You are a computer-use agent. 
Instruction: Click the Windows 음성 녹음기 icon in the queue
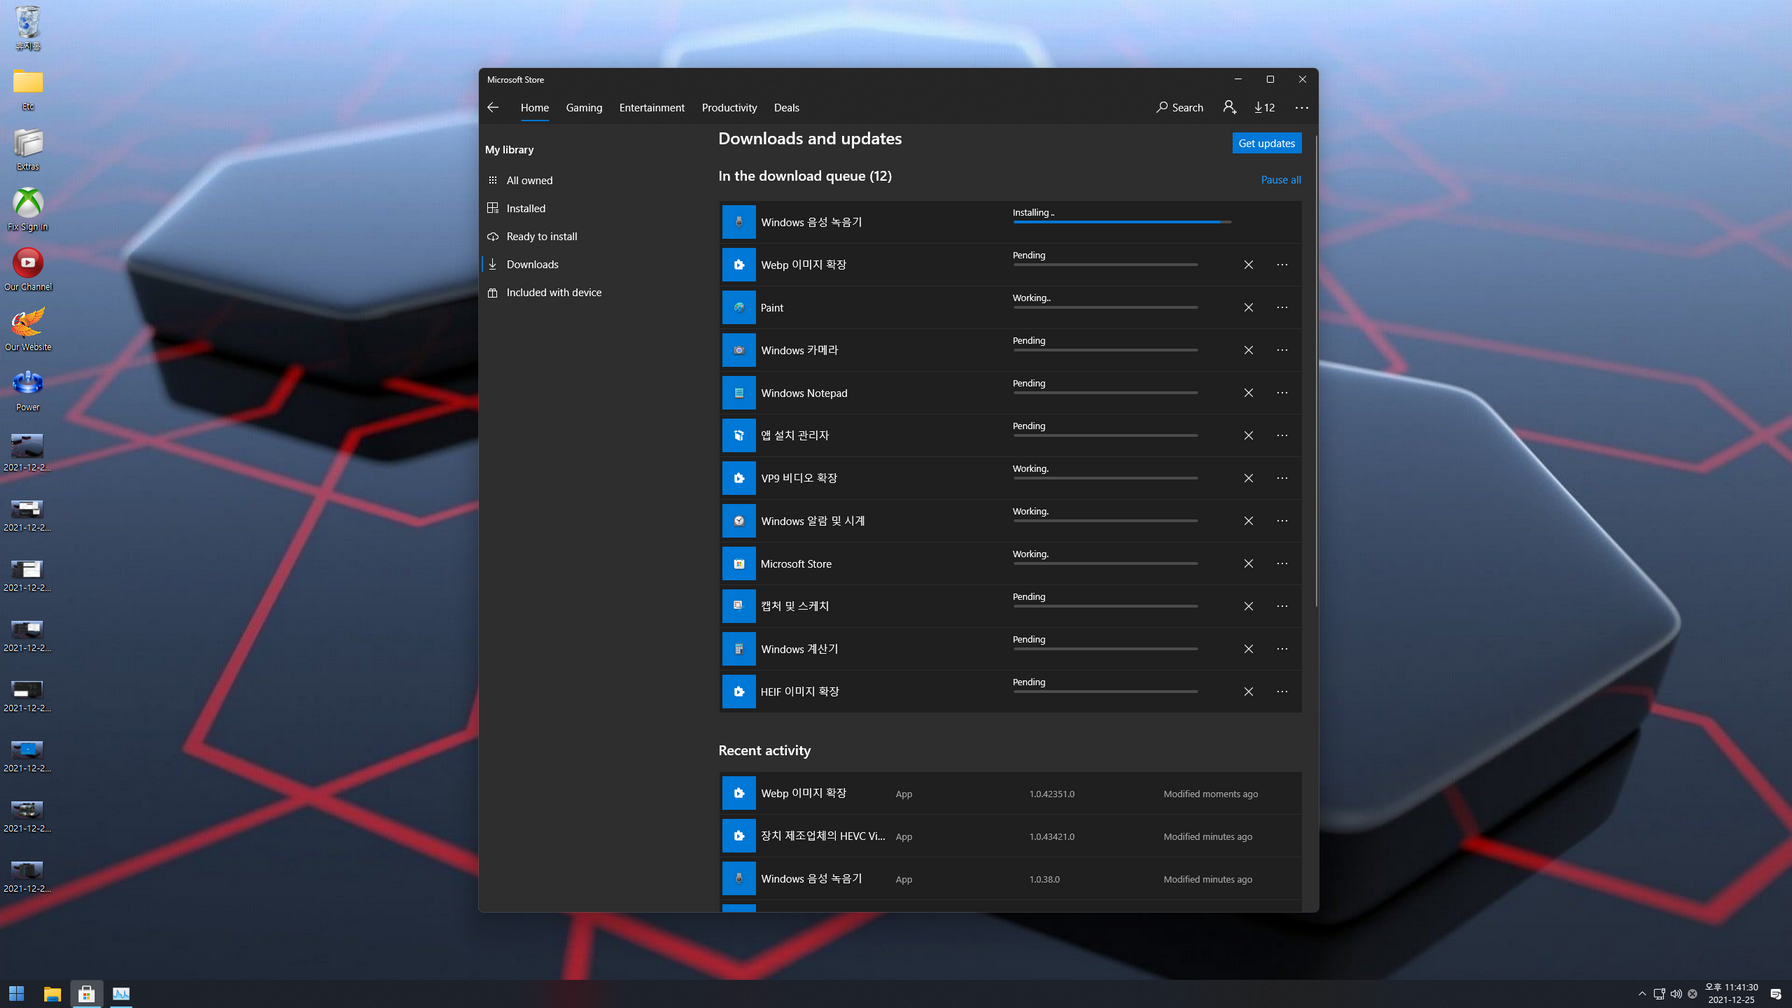click(739, 222)
